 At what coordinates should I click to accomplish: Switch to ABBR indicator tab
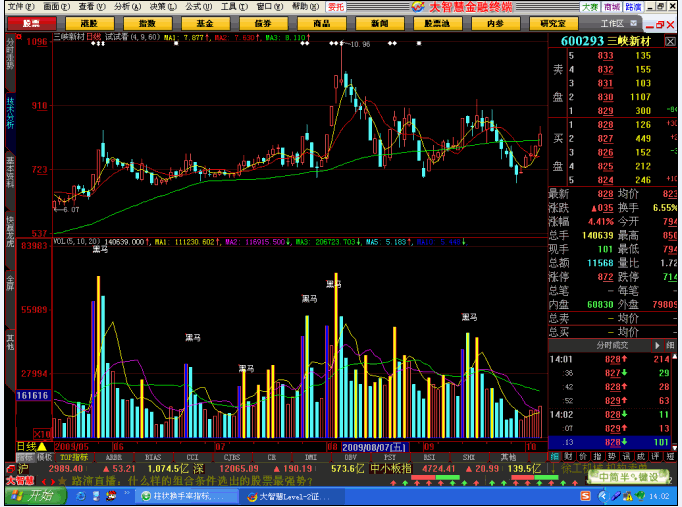[114, 457]
